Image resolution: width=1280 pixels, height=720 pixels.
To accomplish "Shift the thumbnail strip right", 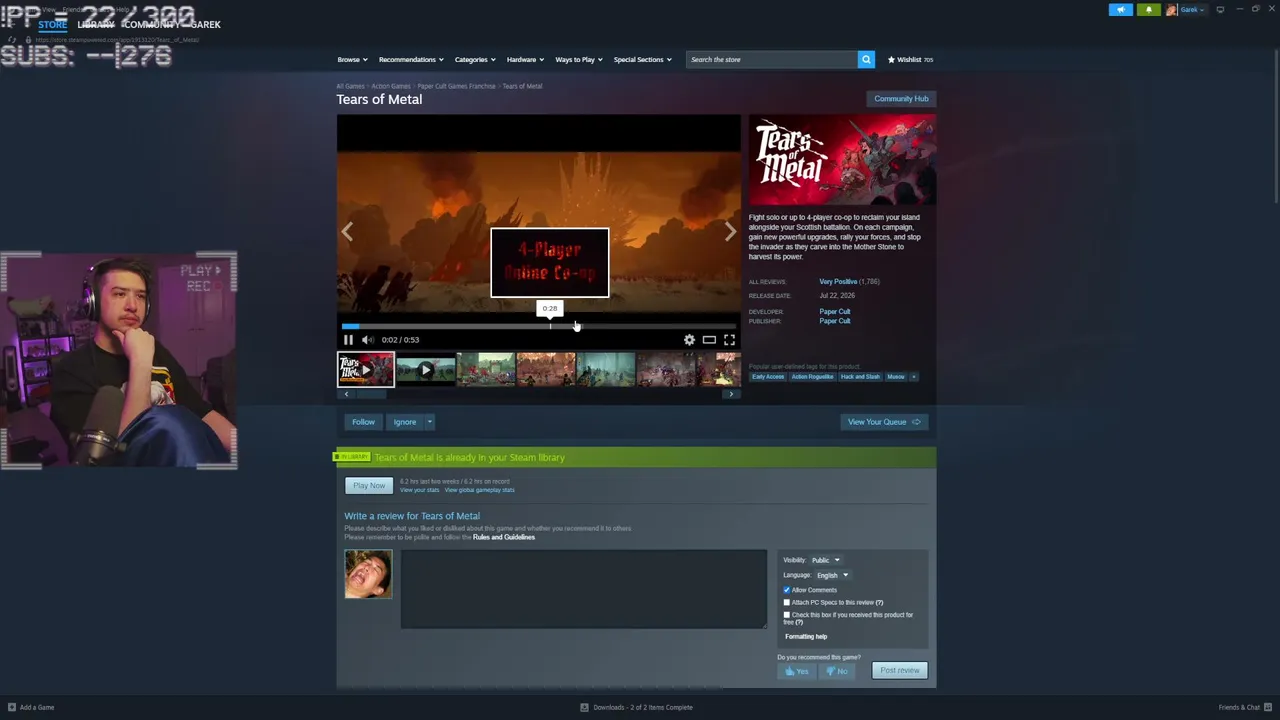I will [x=731, y=394].
